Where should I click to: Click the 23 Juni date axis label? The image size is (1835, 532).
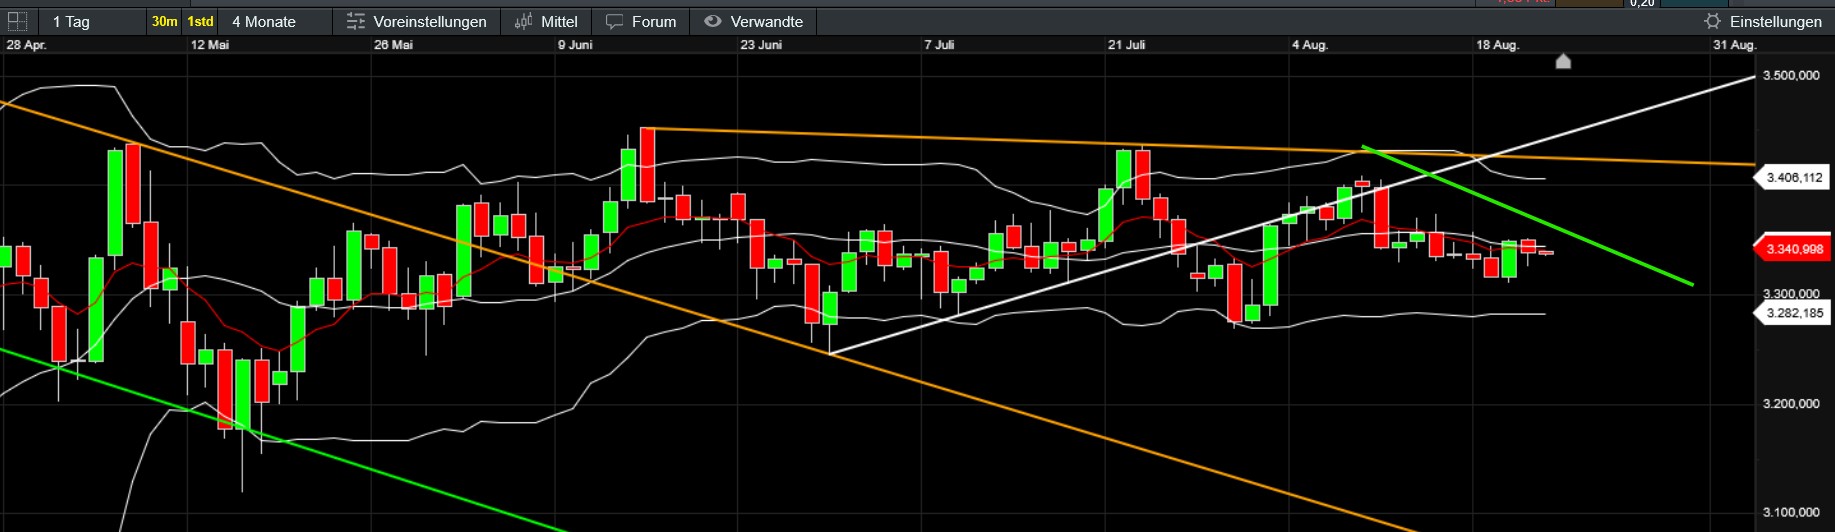click(x=761, y=45)
